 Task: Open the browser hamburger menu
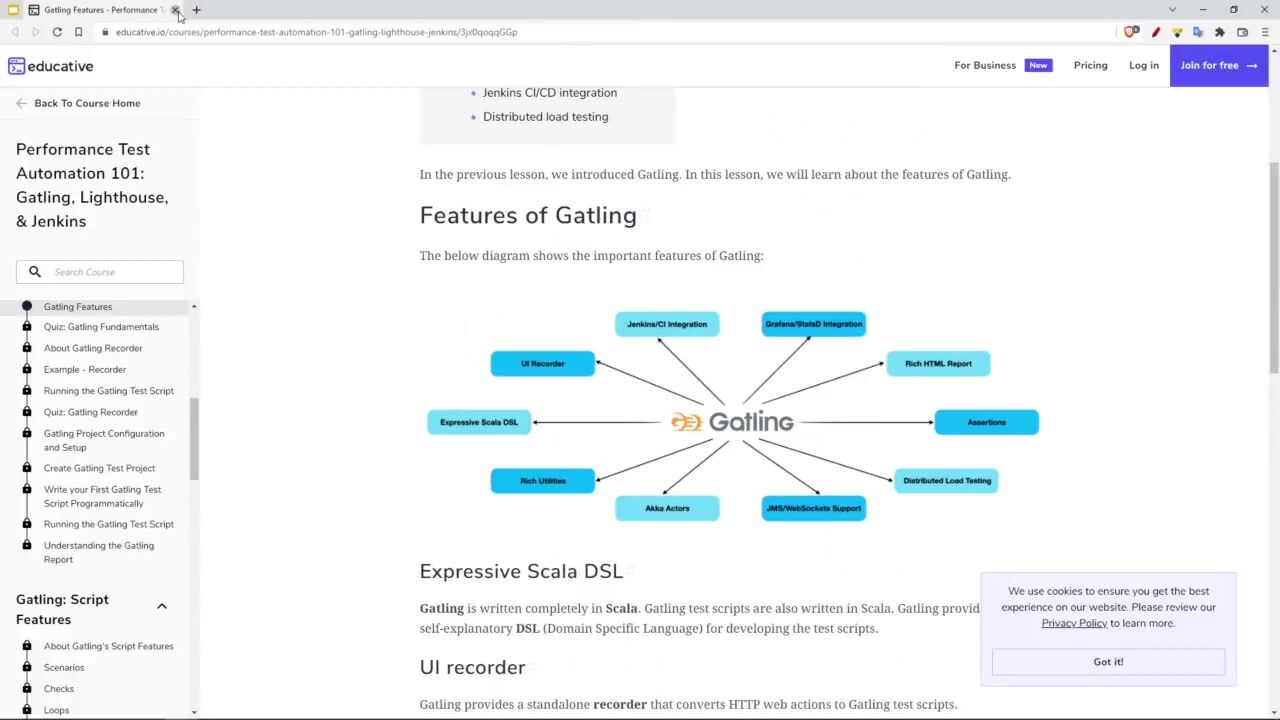click(x=1264, y=32)
